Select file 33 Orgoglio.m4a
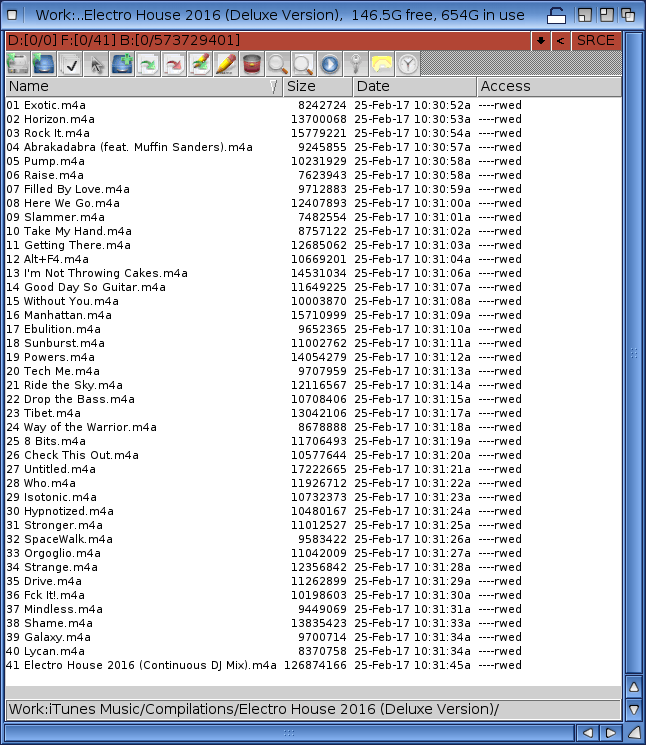 [54, 553]
